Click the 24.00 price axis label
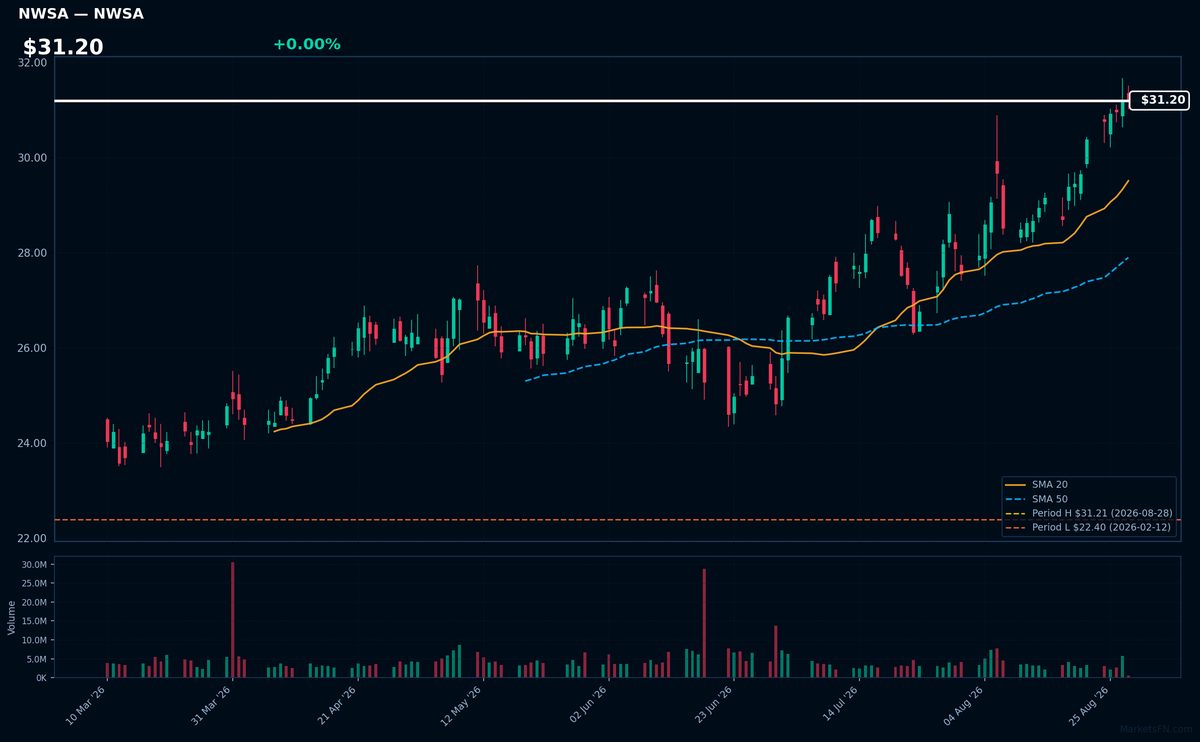The height and width of the screenshot is (742, 1200). click(x=33, y=443)
